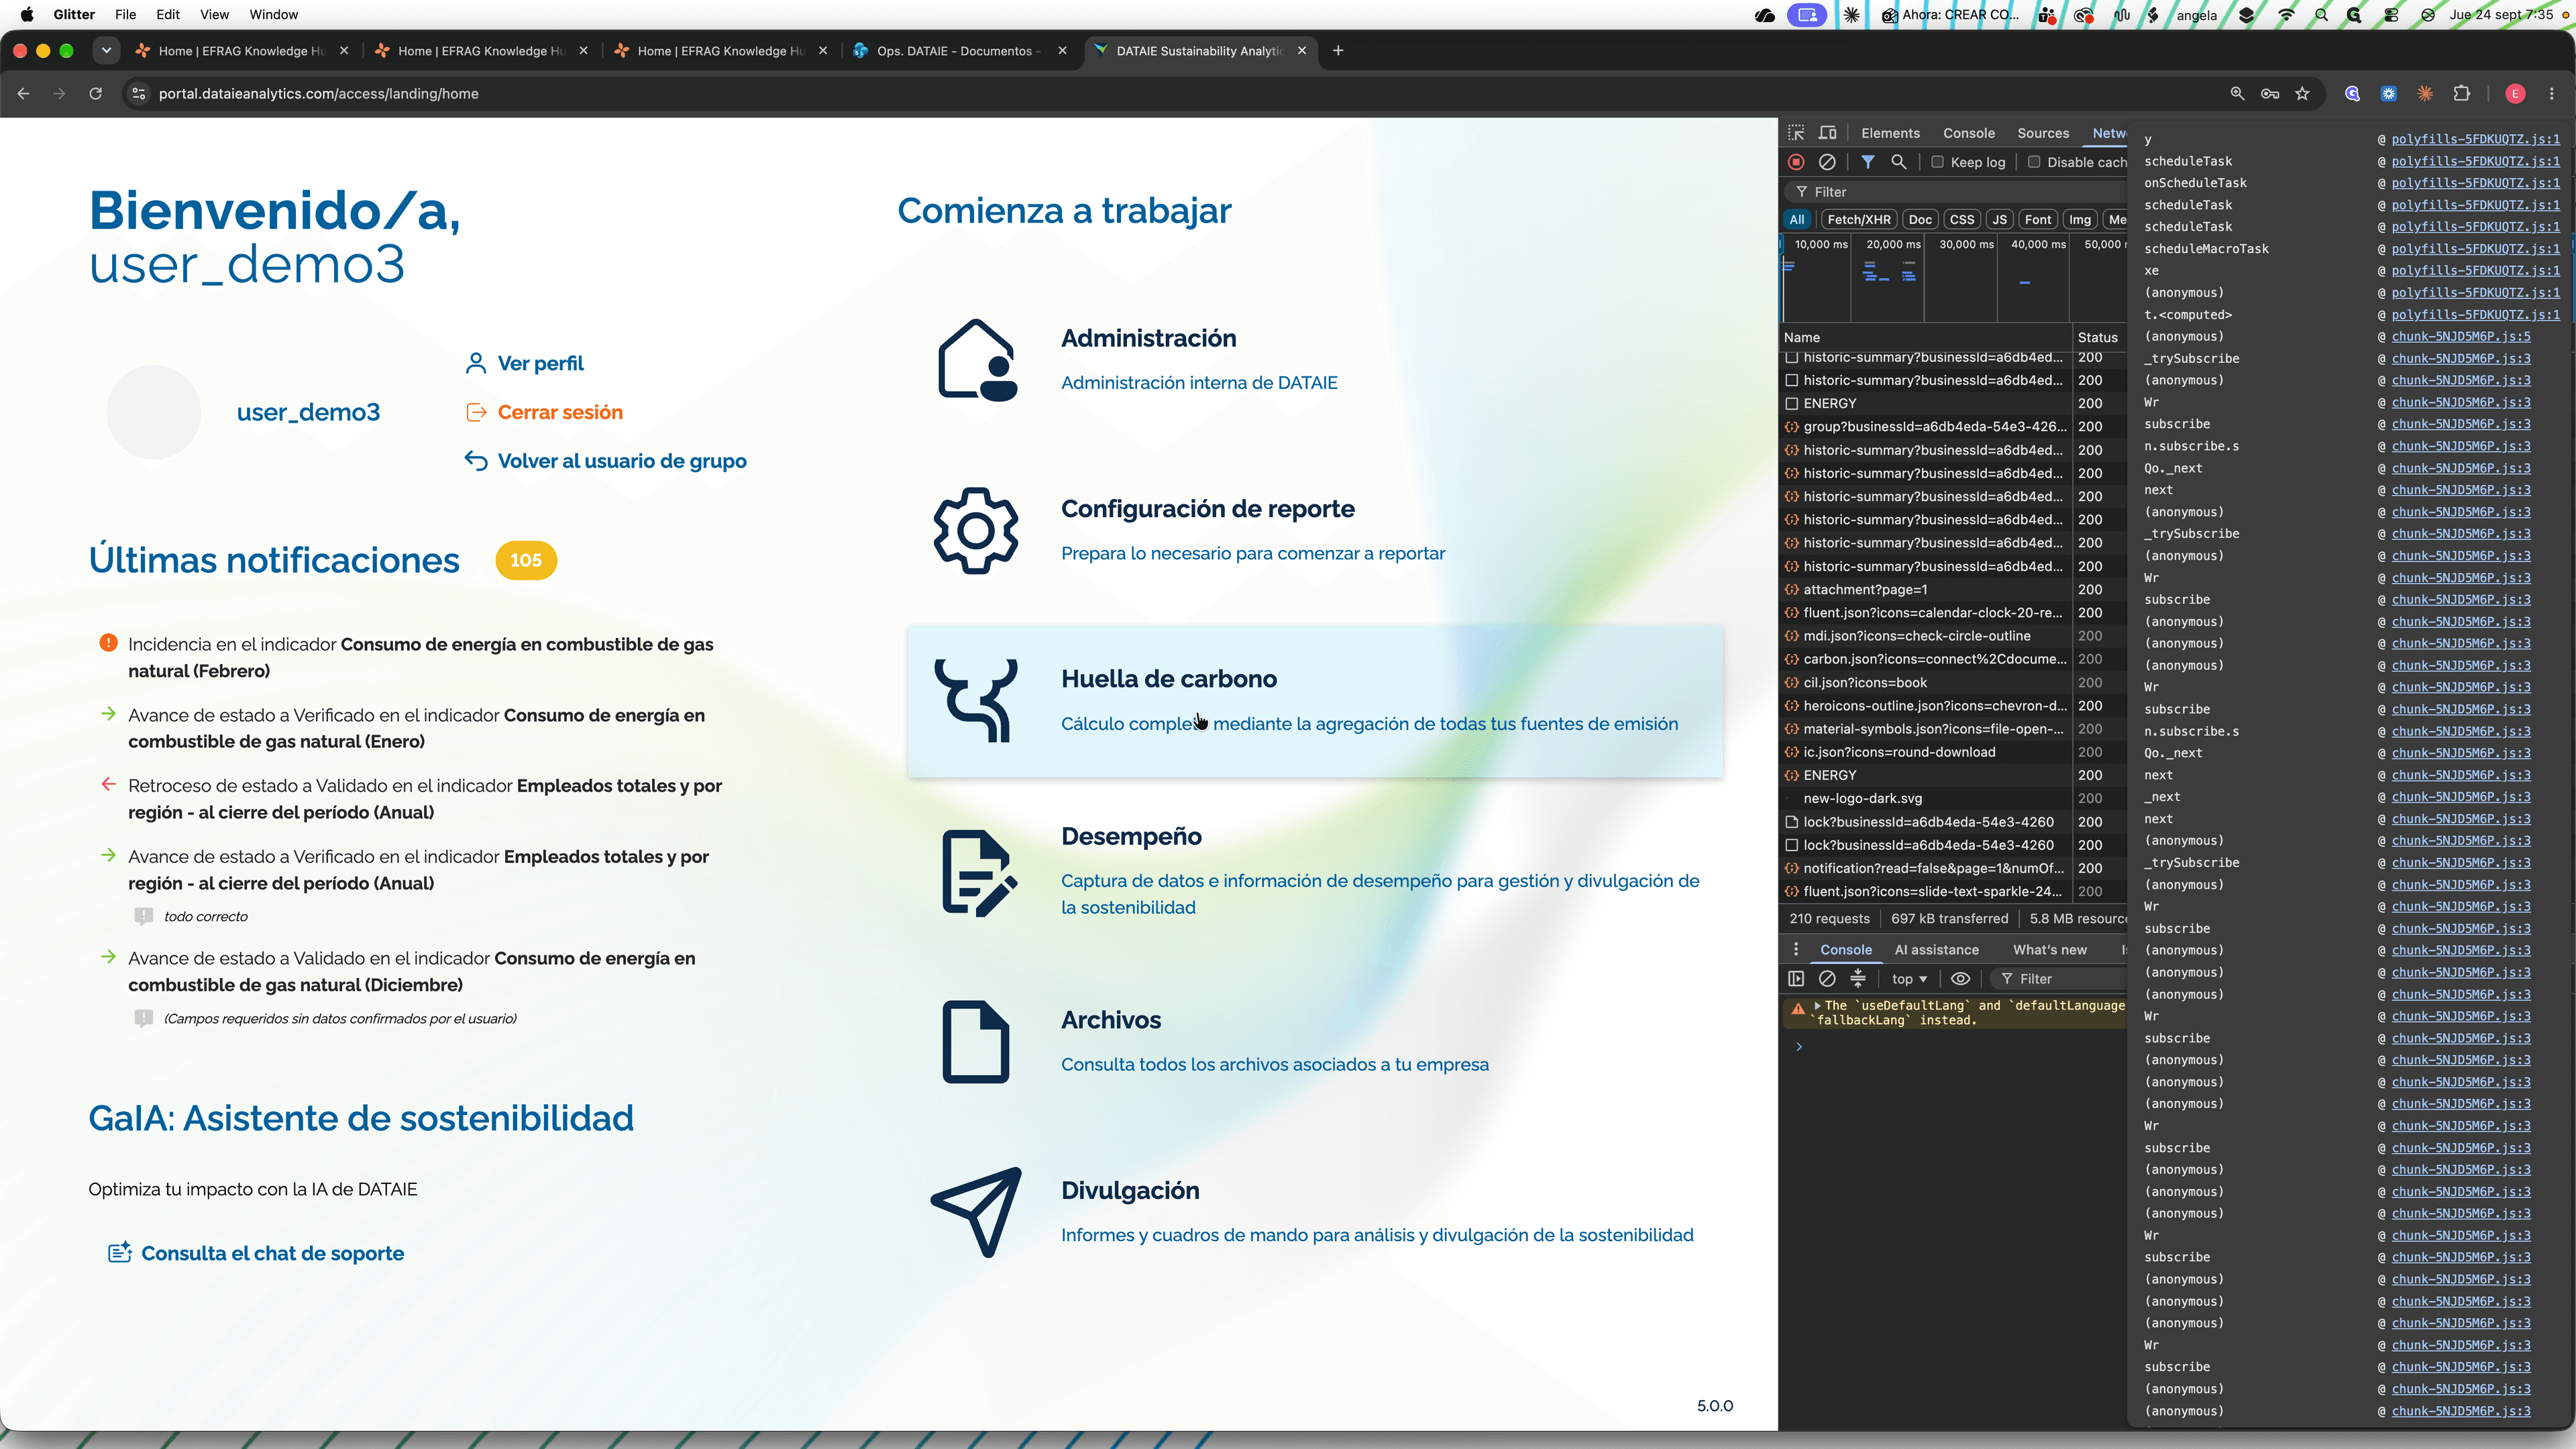Click the Ver perfil link
2576x1449 pixels.
click(x=525, y=363)
